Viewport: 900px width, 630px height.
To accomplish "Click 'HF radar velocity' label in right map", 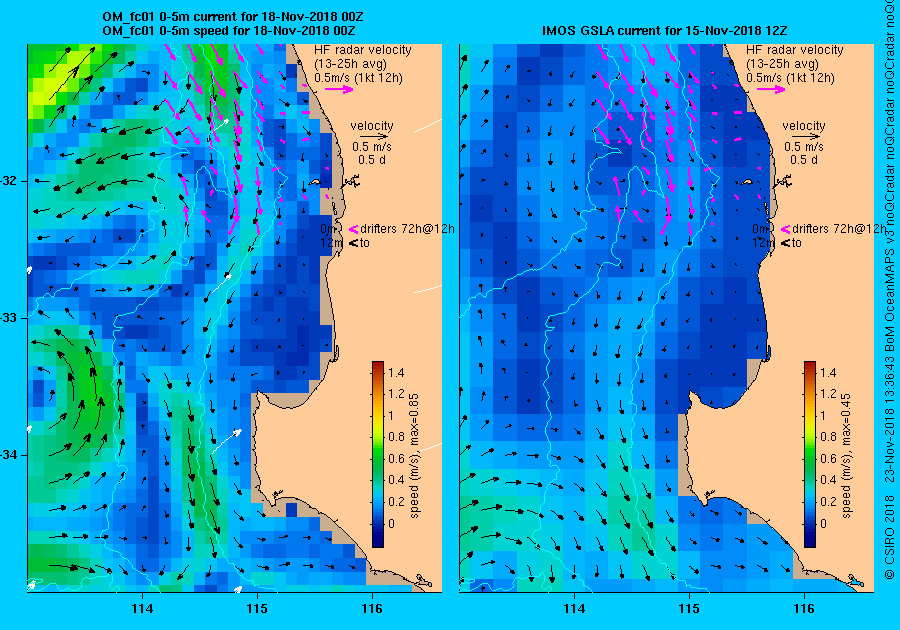I will [795, 50].
